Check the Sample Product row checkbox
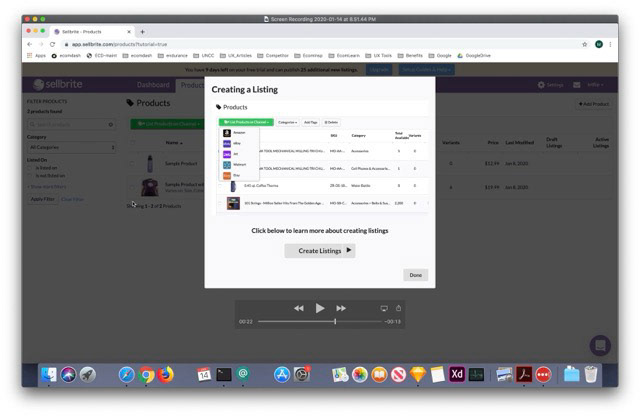Viewport: 640px width, 416px height. (x=132, y=163)
